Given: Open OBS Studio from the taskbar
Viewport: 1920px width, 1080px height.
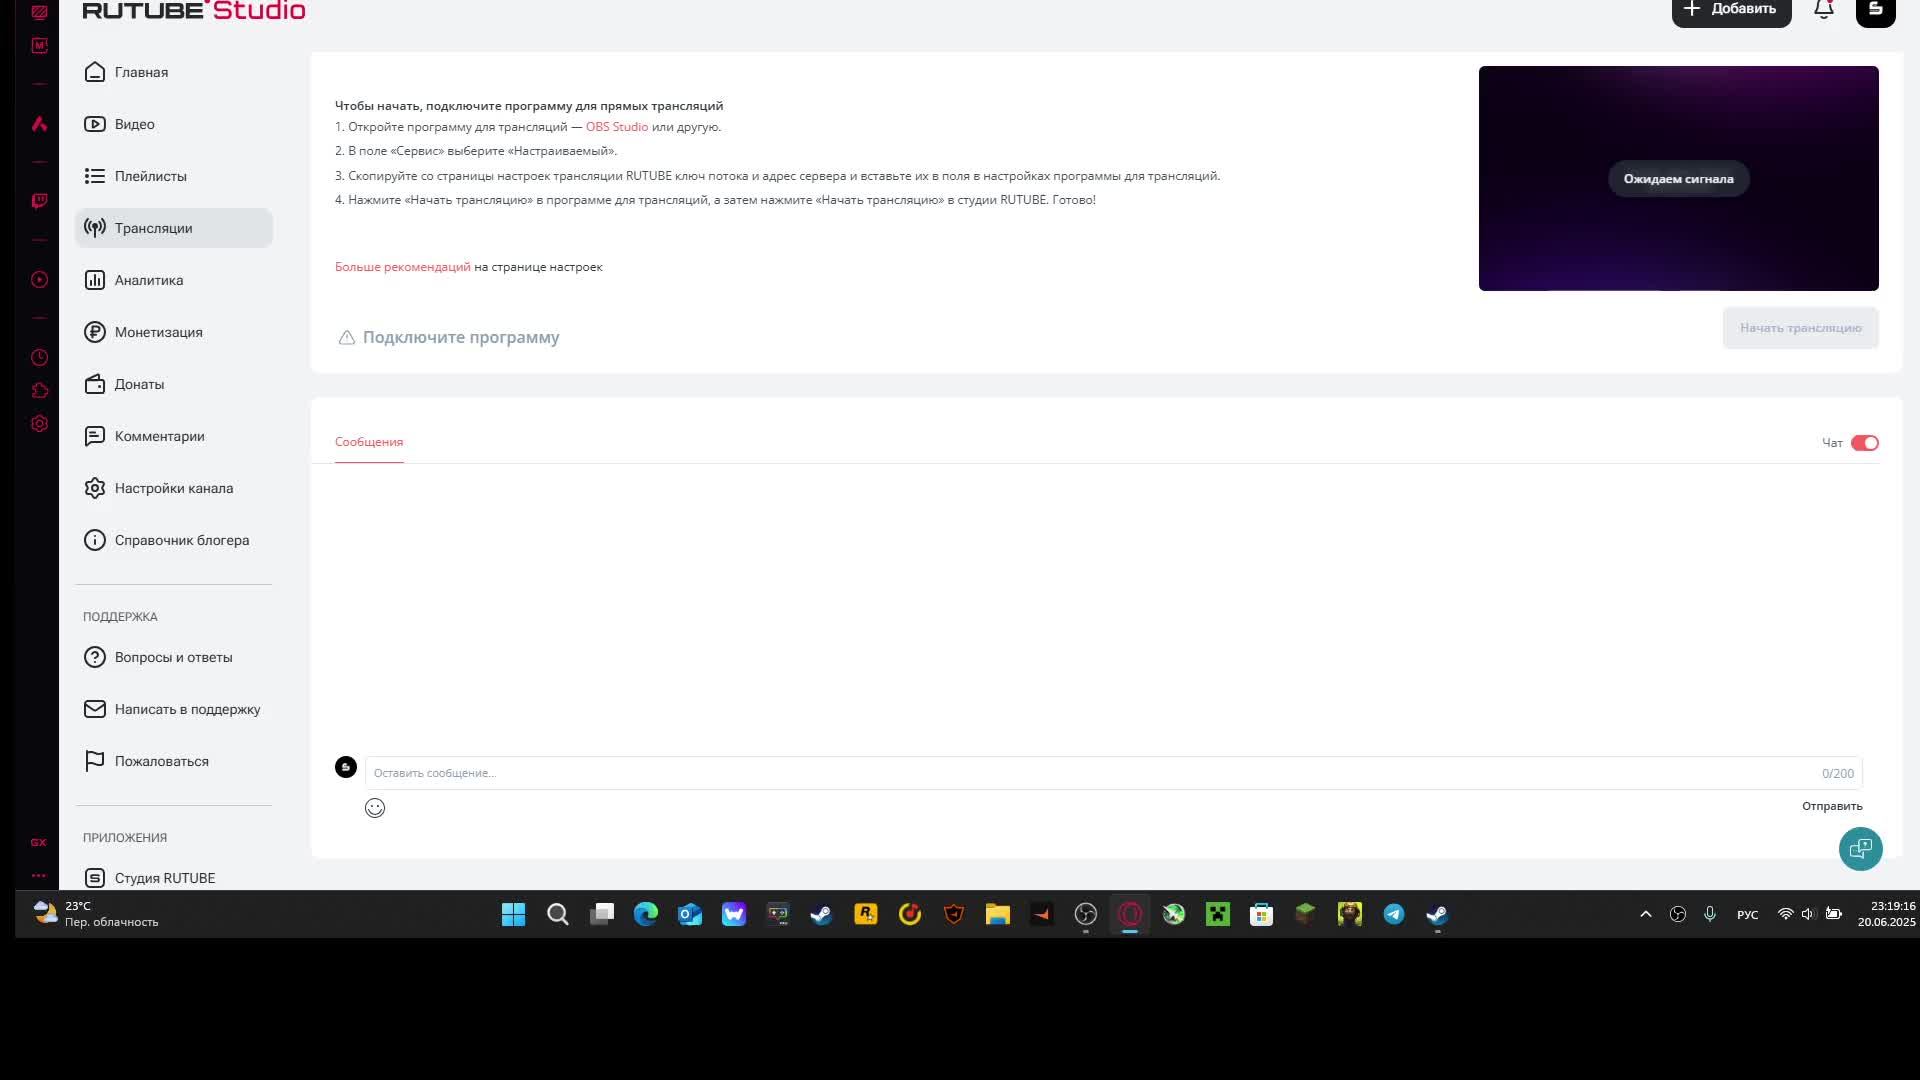Looking at the screenshot, I should 1085,914.
